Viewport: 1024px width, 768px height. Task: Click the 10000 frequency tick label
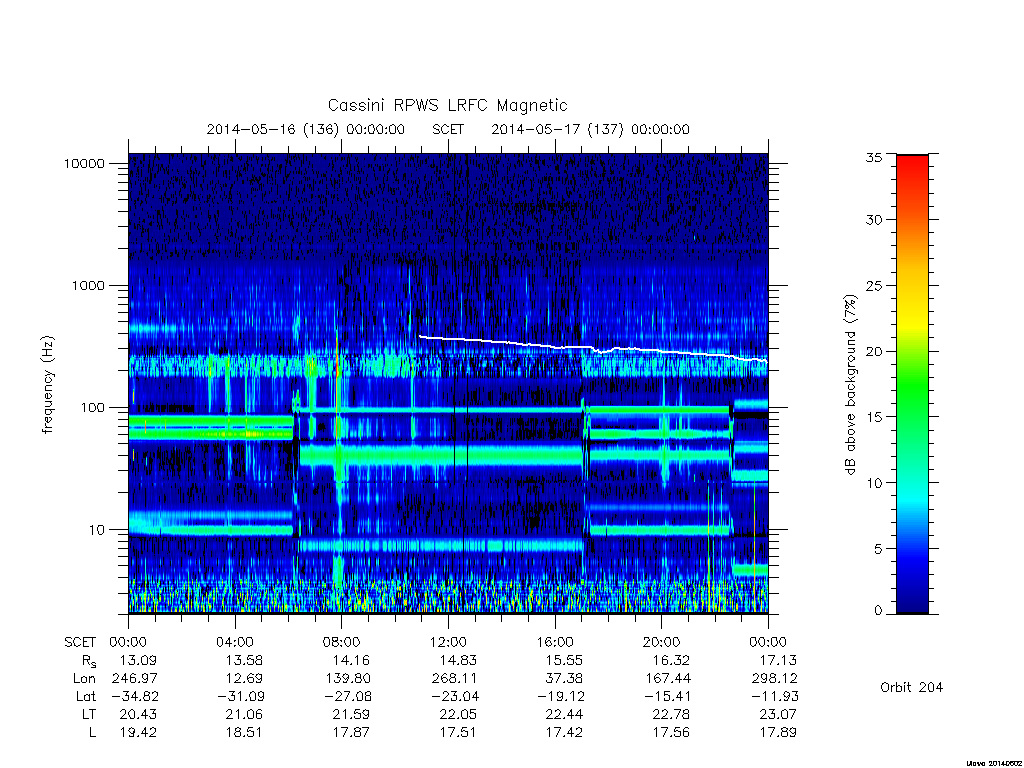(84, 164)
